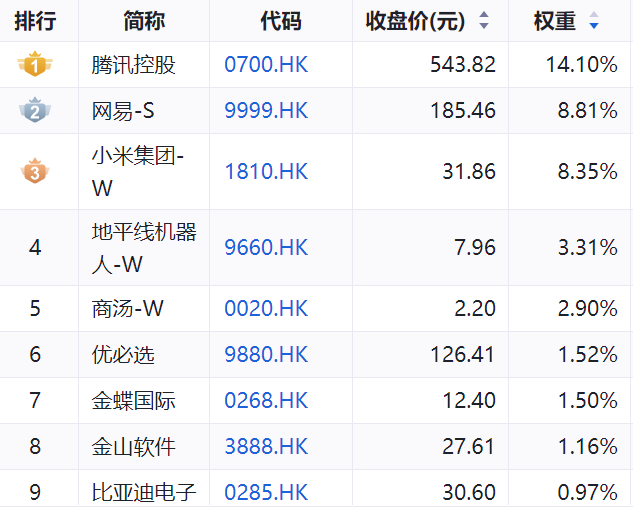Click the closing price 185.46

463,111
